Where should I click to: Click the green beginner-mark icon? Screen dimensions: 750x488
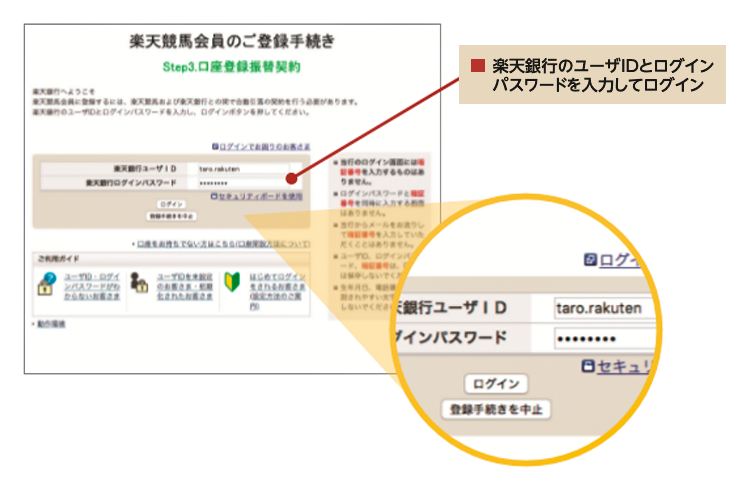coord(232,282)
